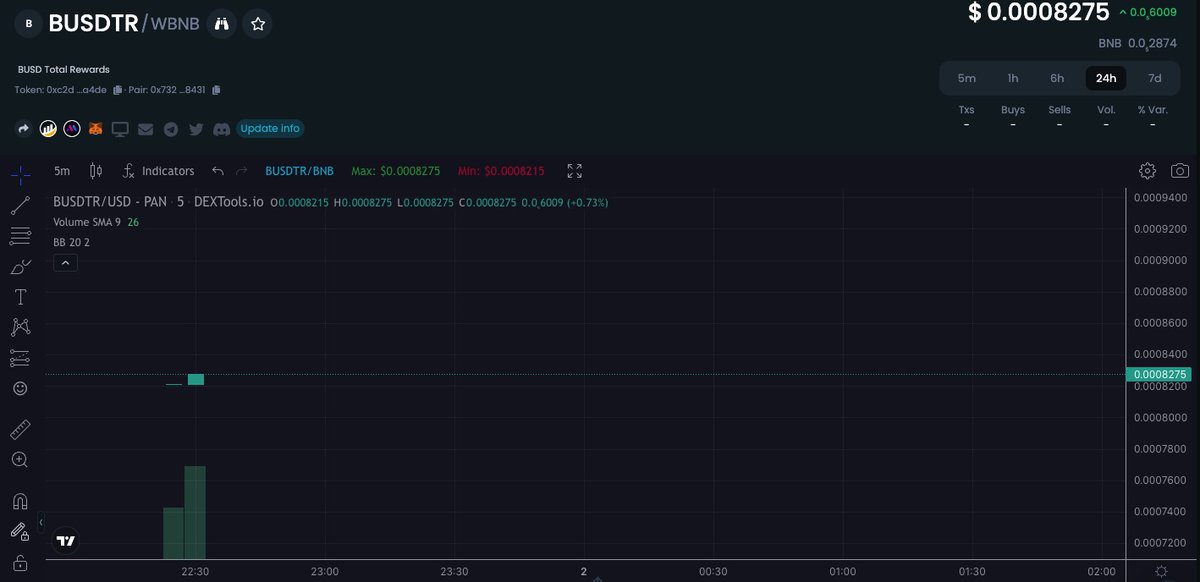Screen dimensions: 1200x582
Task: Click the % Var. stat header
Action: 1152,110
